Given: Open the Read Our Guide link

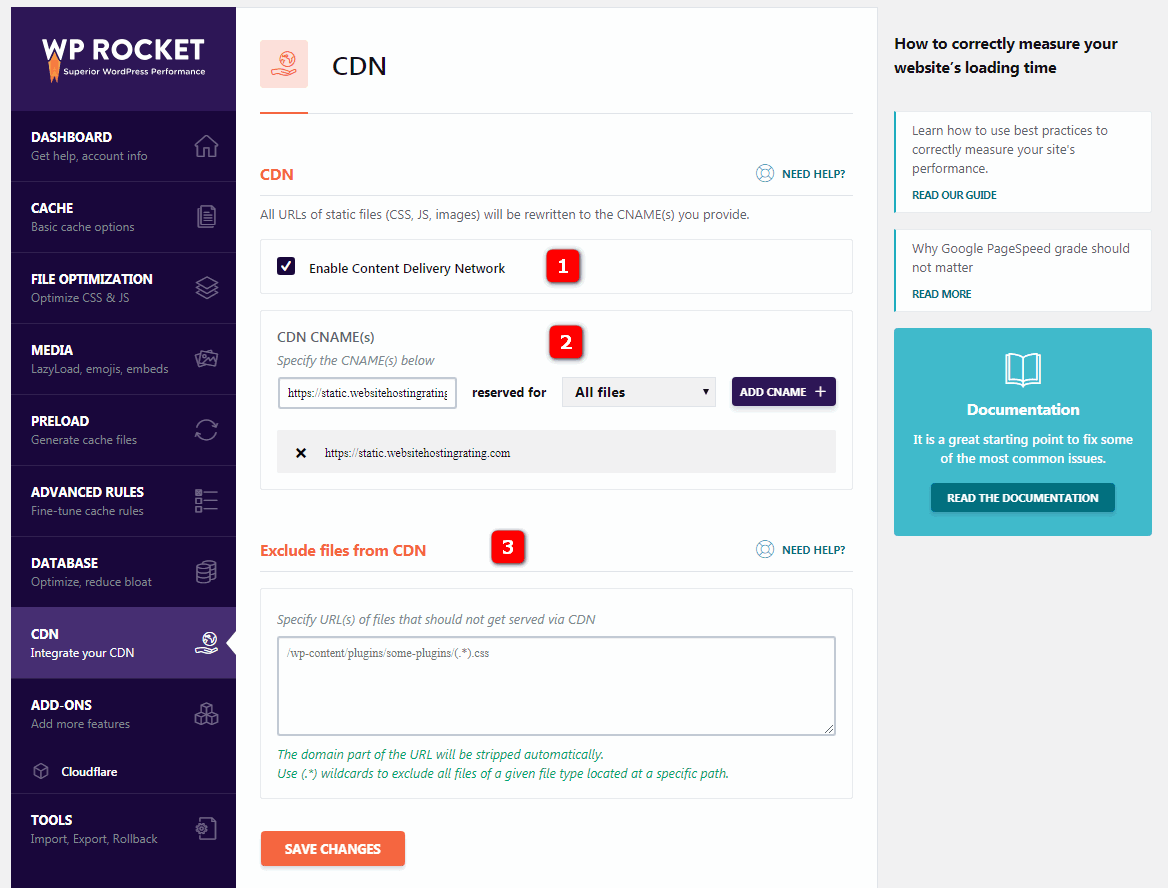Looking at the screenshot, I should [954, 195].
